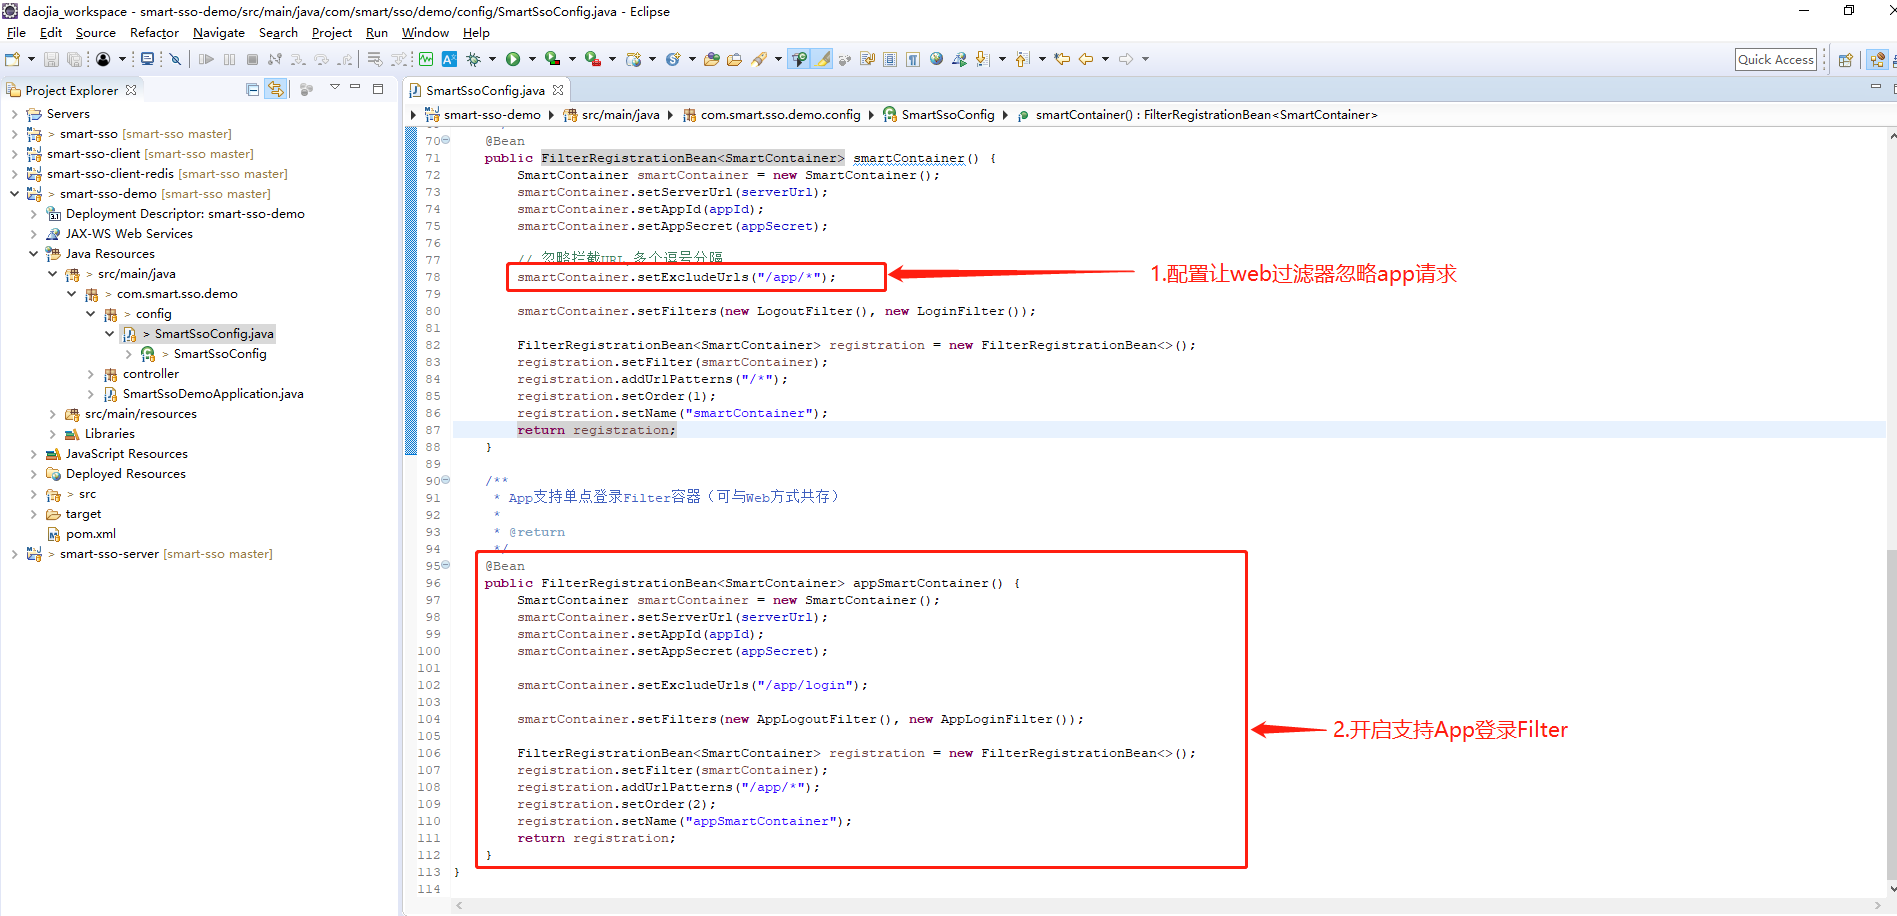Click the Save All icon
This screenshot has width=1897, height=916.
pos(75,59)
